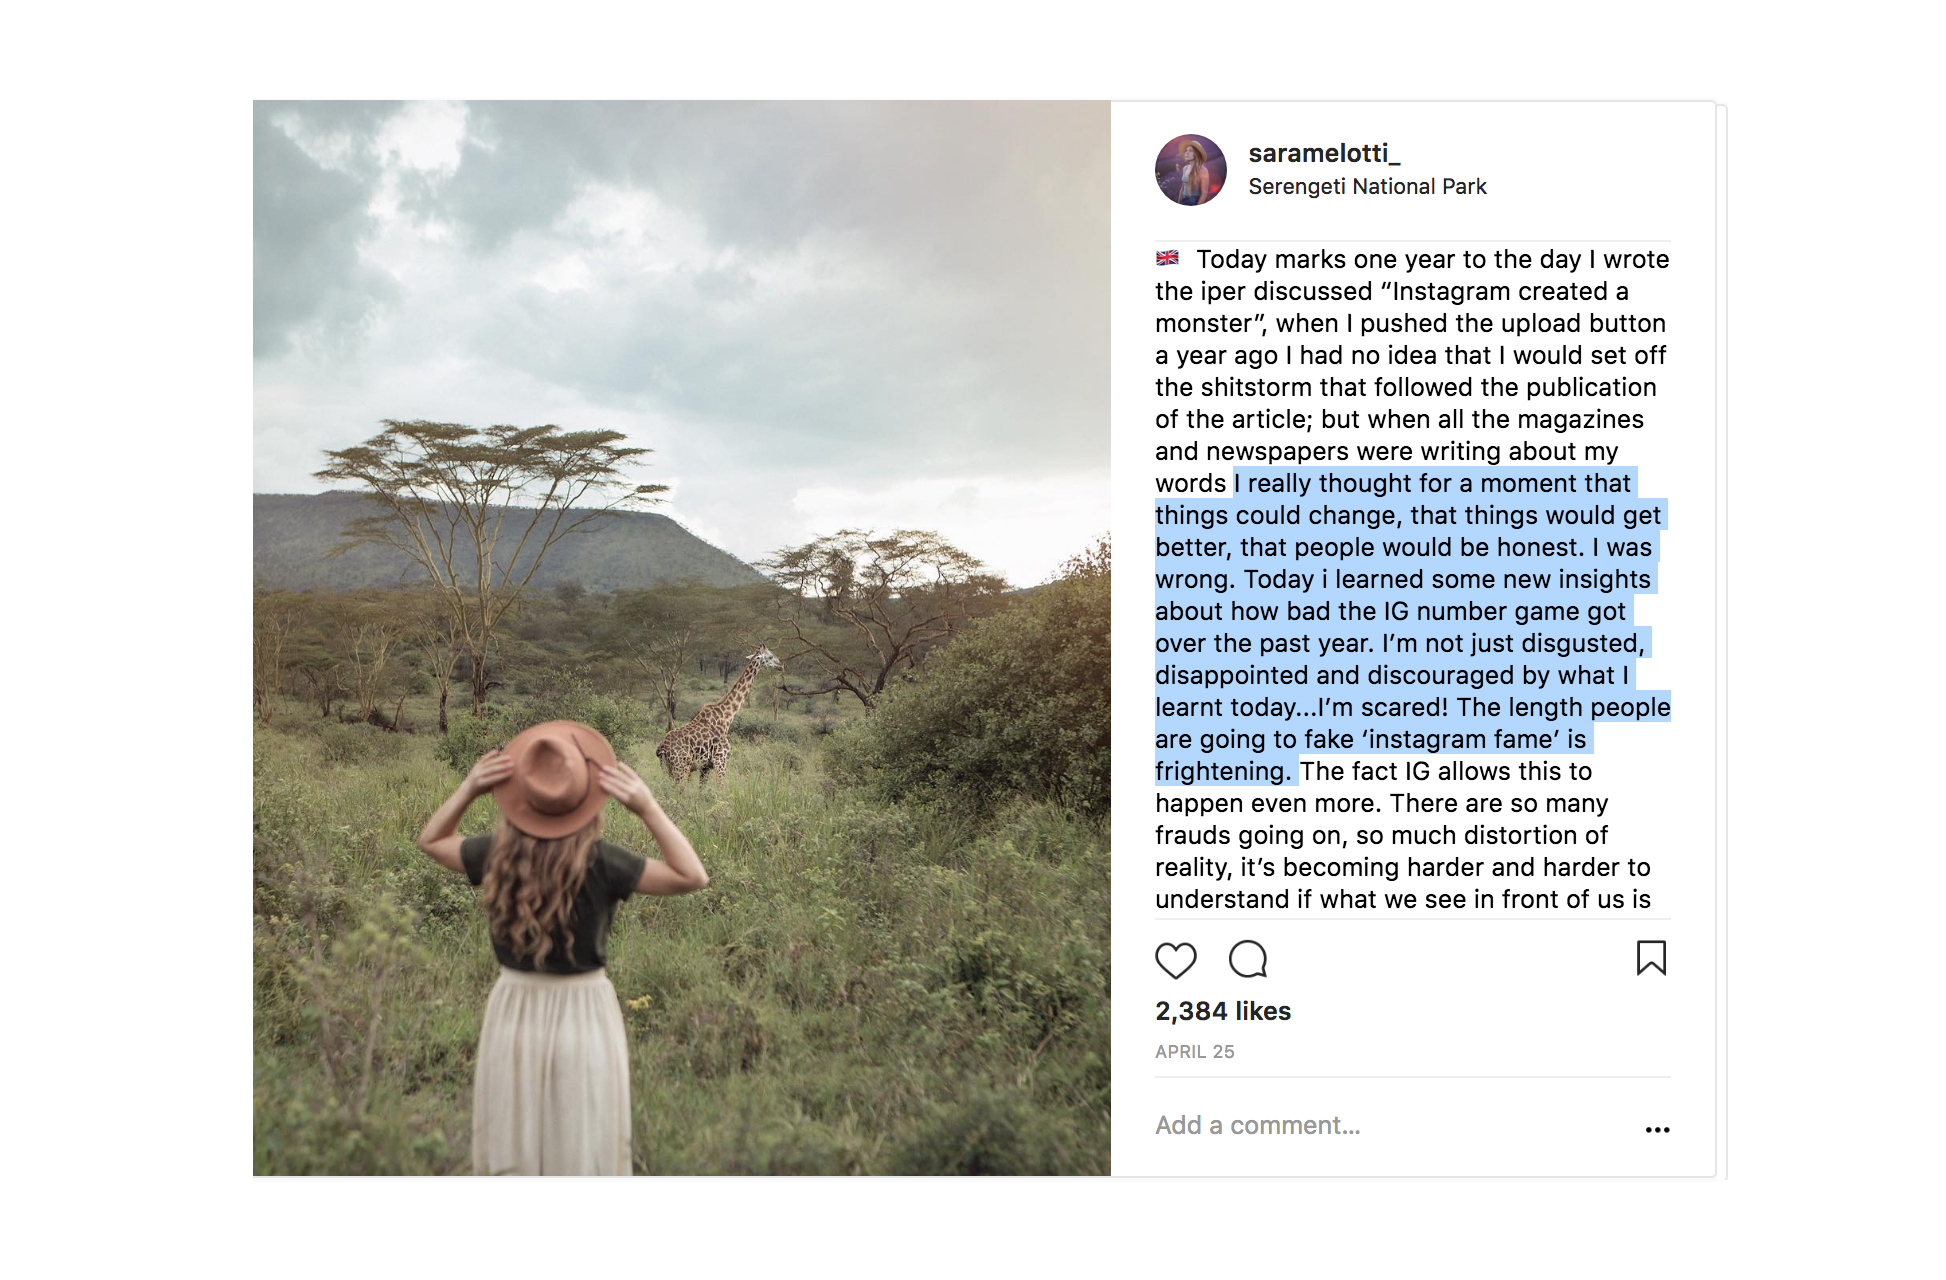Click the caption text 'frauds going on'
Screen dimensions: 1946x1280
pyautogui.click(x=1251, y=835)
